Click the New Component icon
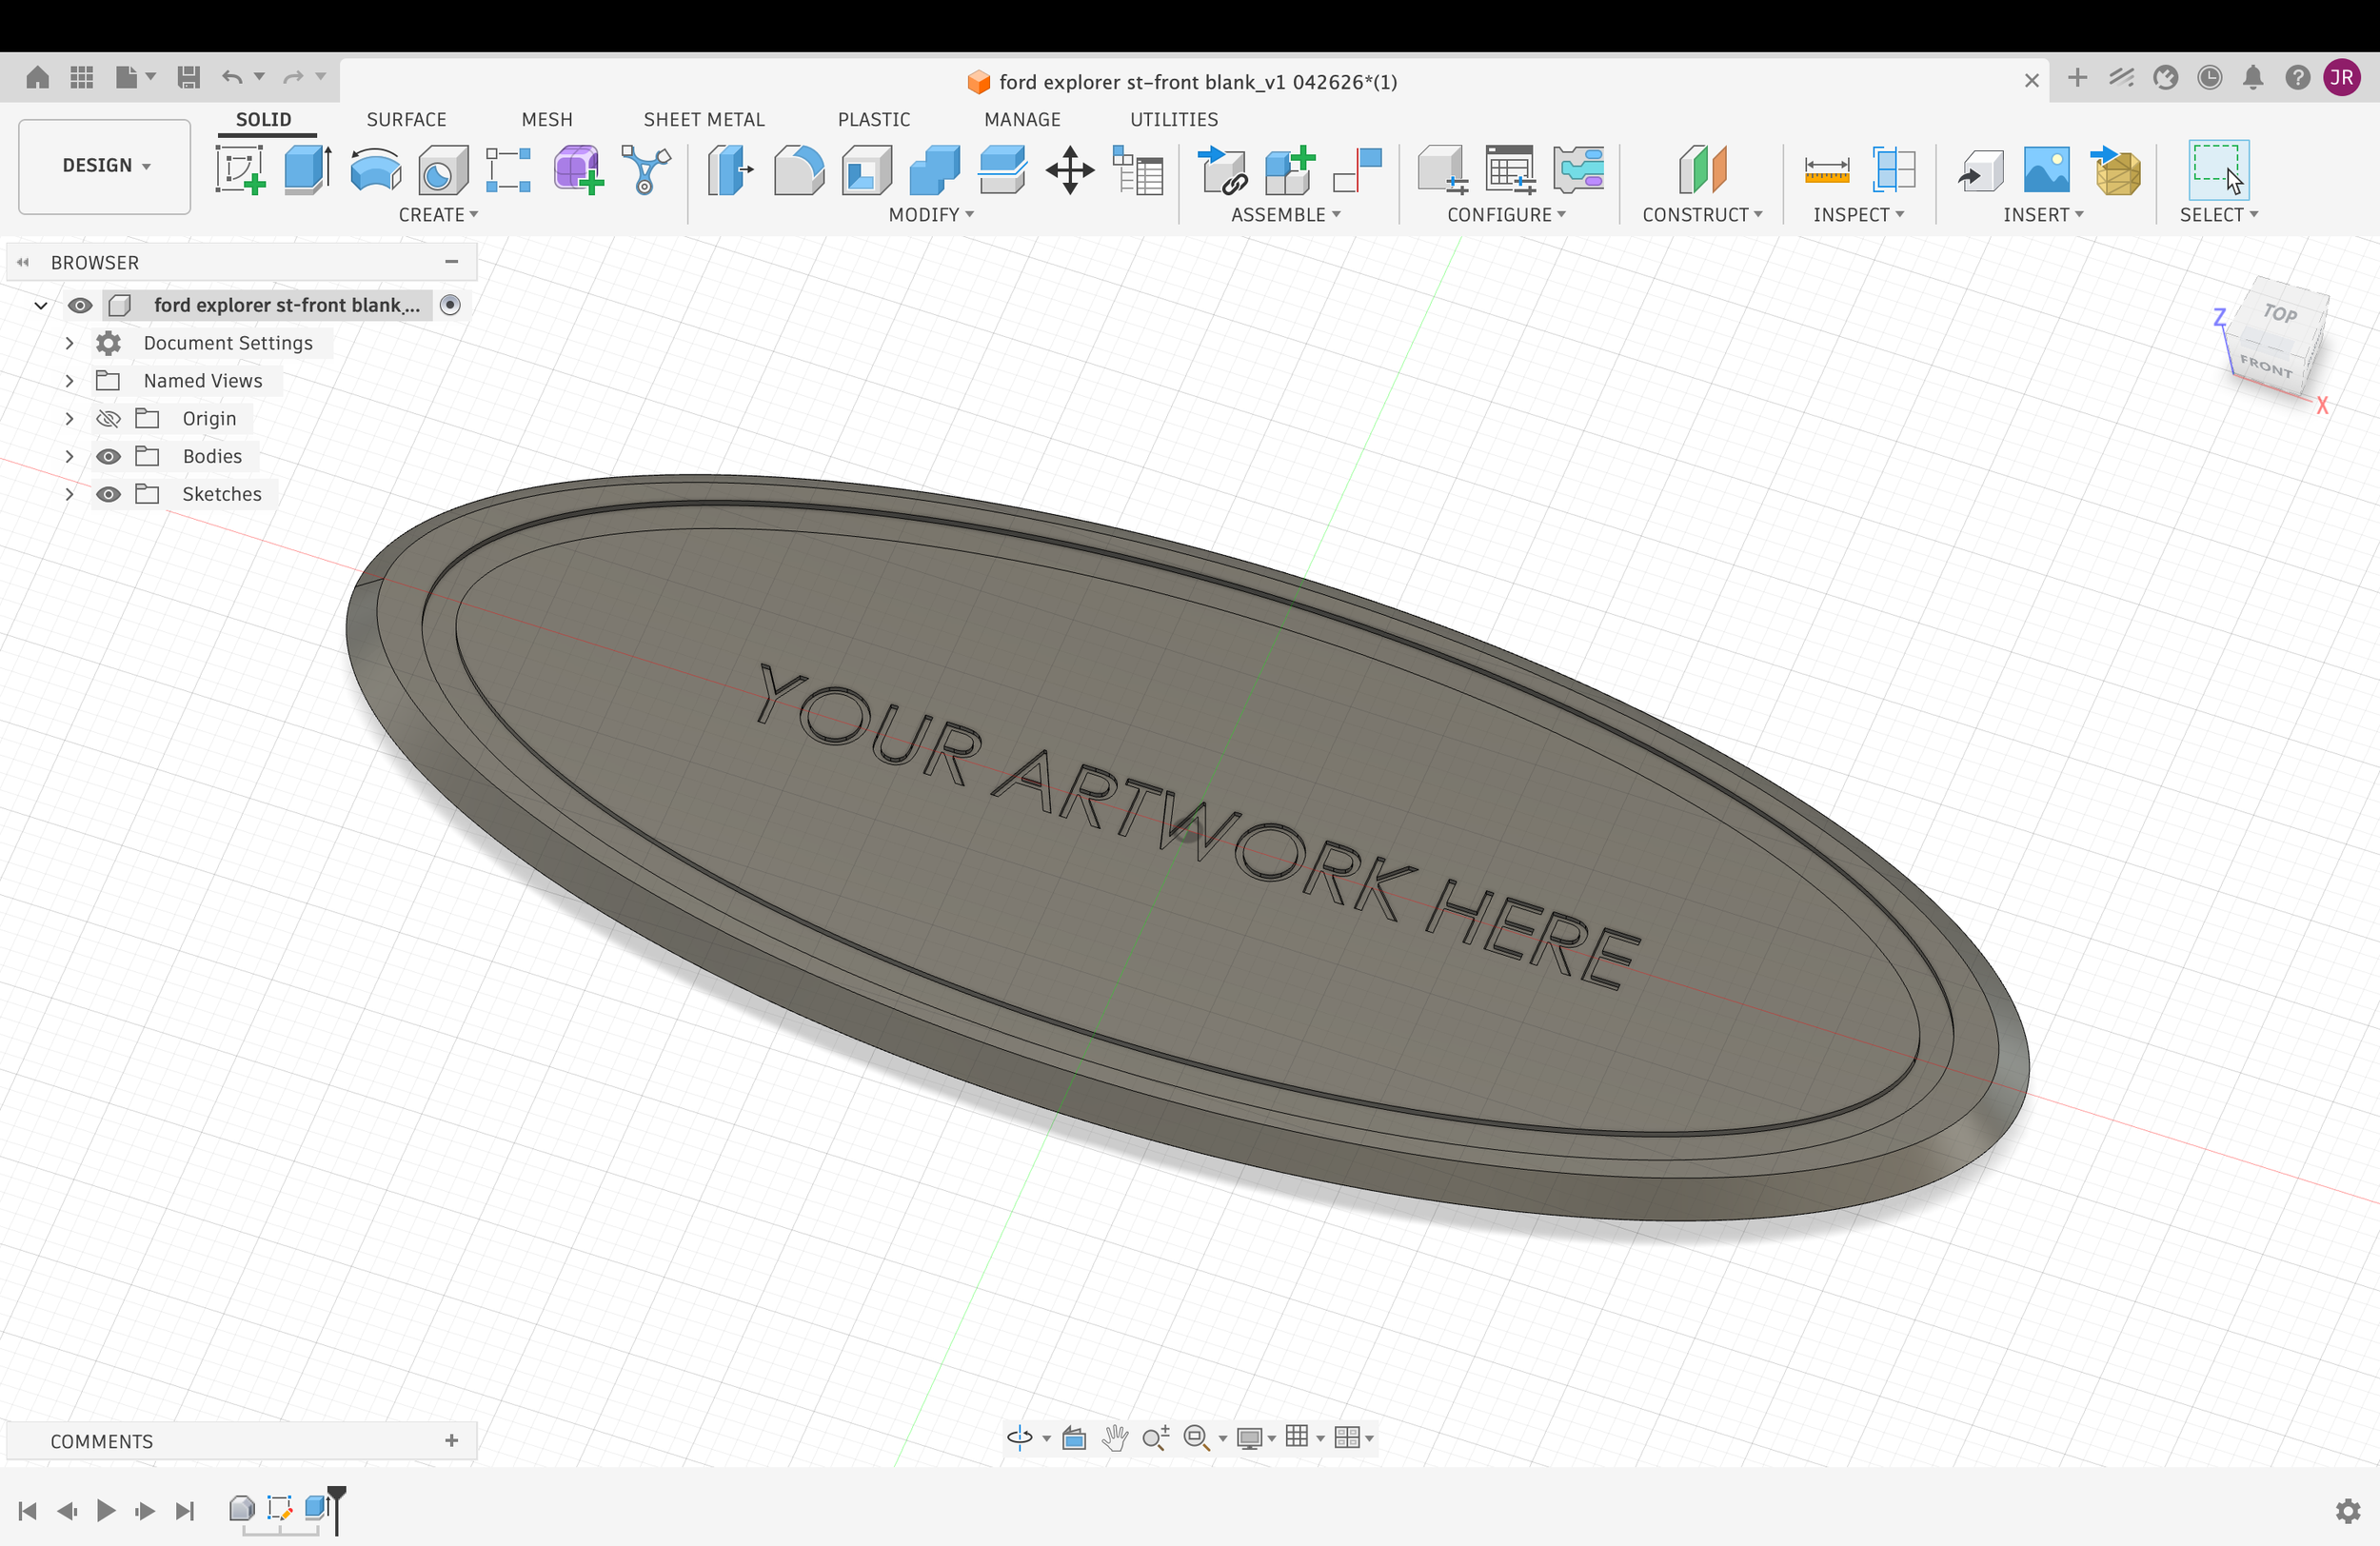2380x1546 pixels. (1290, 169)
